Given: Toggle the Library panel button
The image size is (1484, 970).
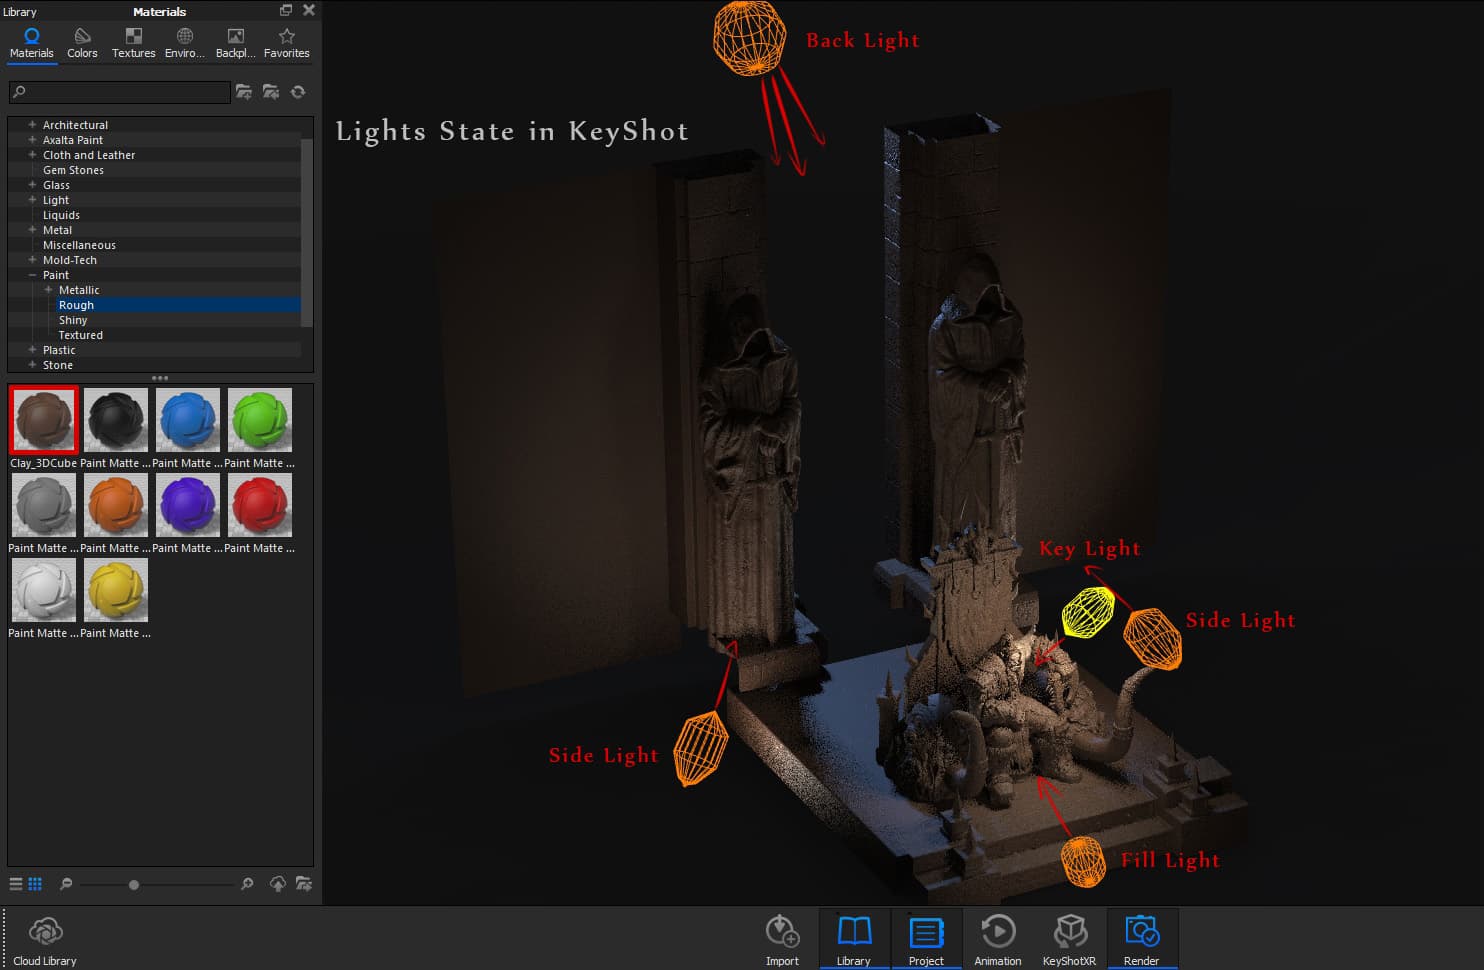Looking at the screenshot, I should coord(853,940).
